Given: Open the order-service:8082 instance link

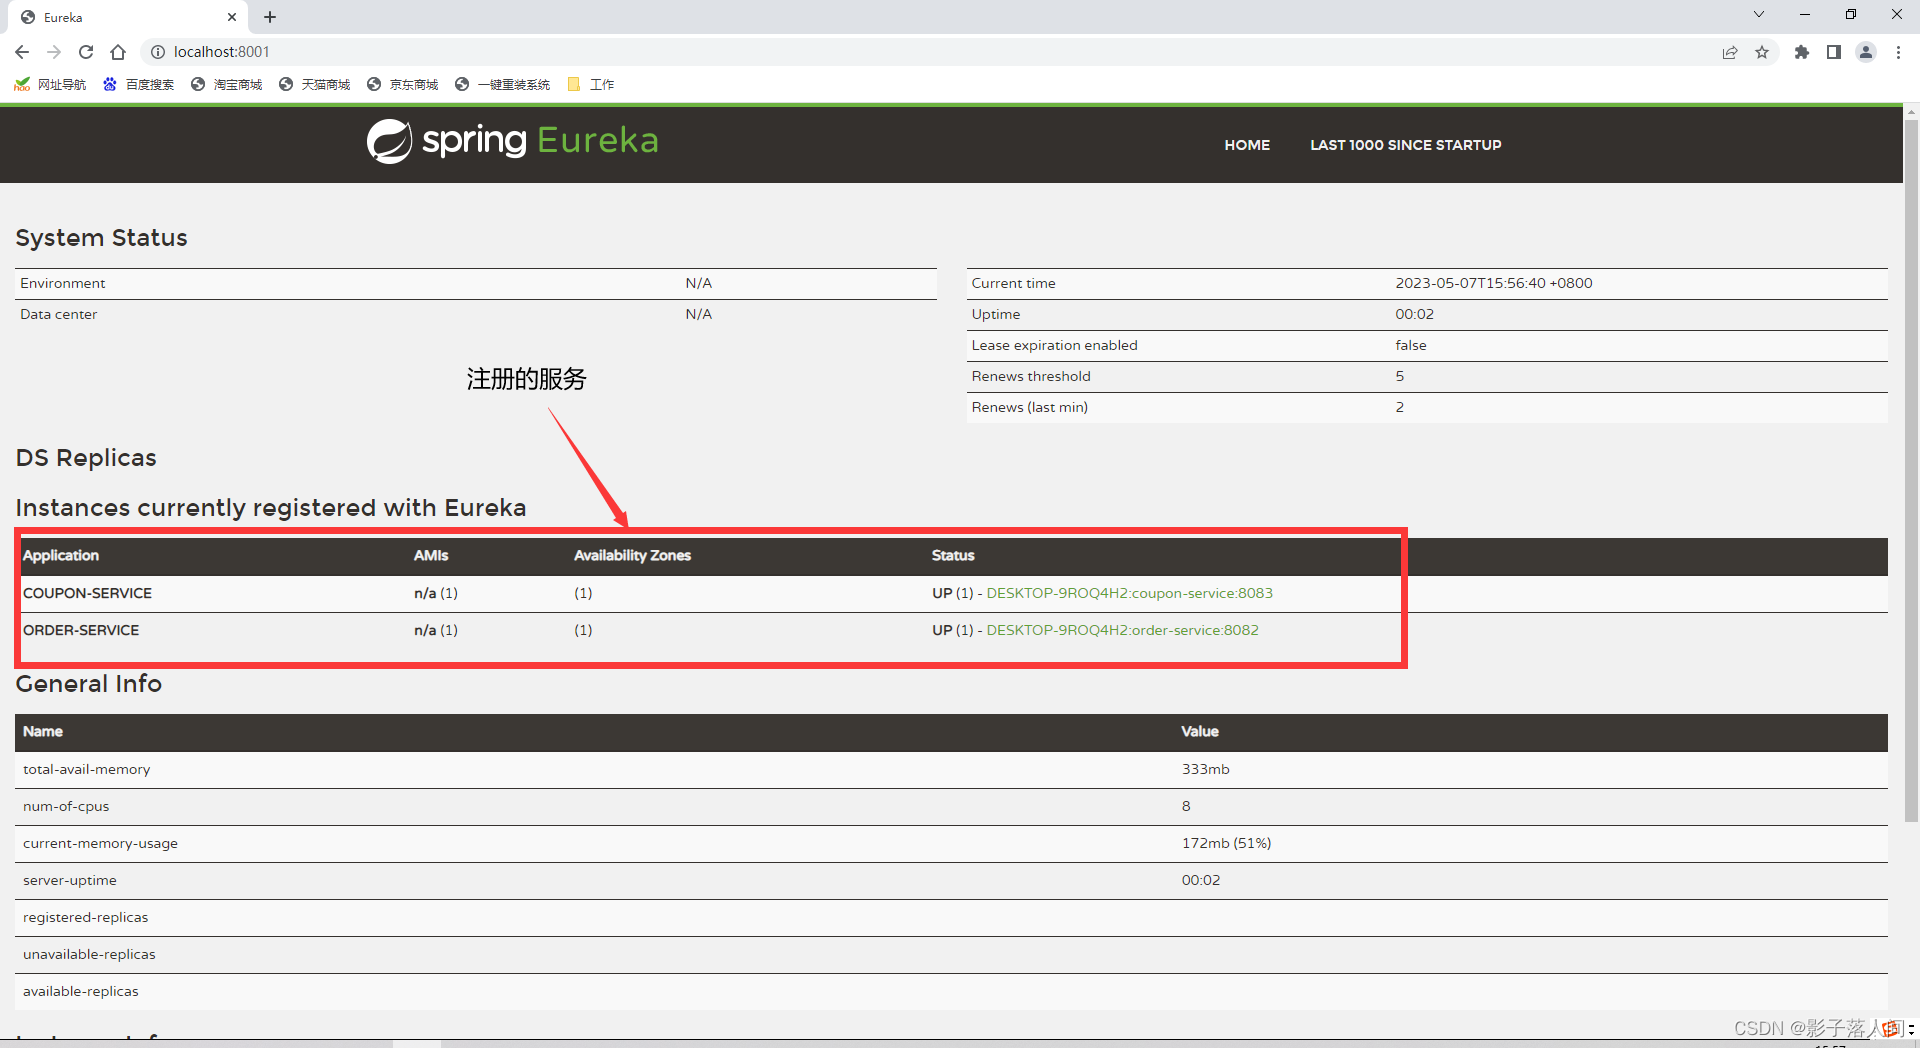Looking at the screenshot, I should (x=1123, y=630).
